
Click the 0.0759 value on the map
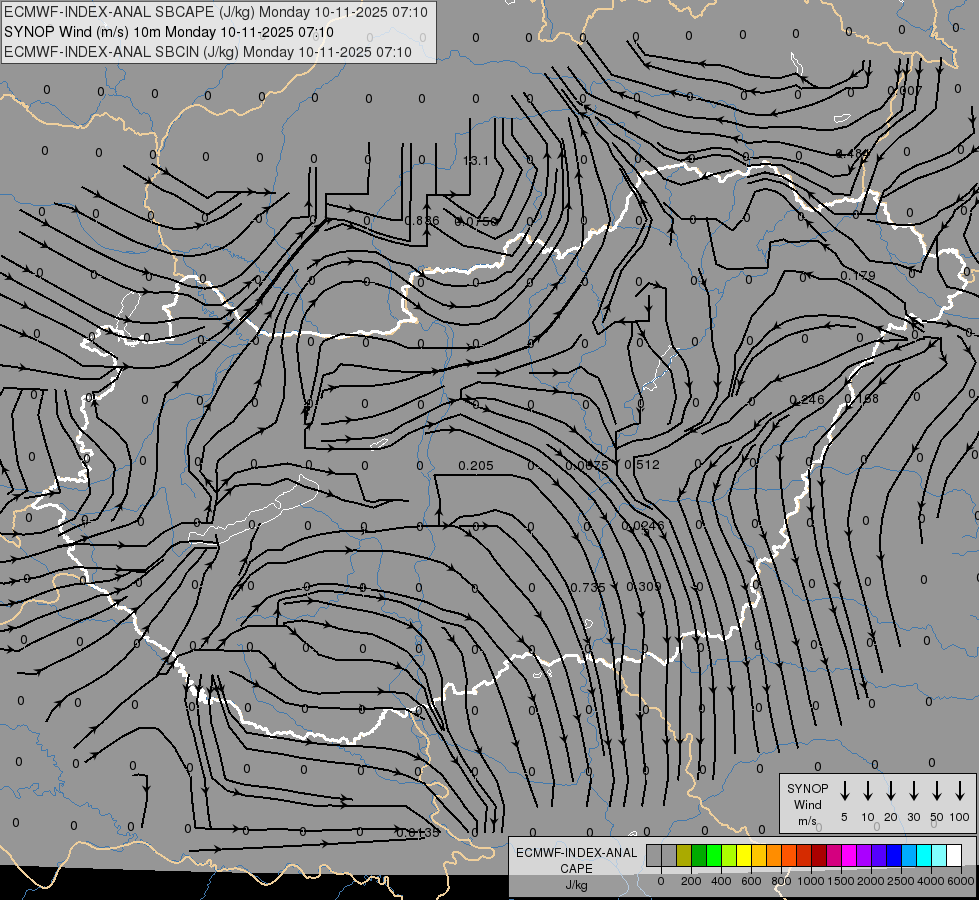pyautogui.click(x=477, y=221)
